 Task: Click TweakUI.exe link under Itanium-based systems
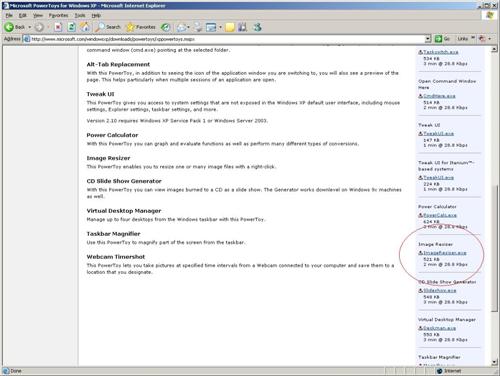click(438, 178)
